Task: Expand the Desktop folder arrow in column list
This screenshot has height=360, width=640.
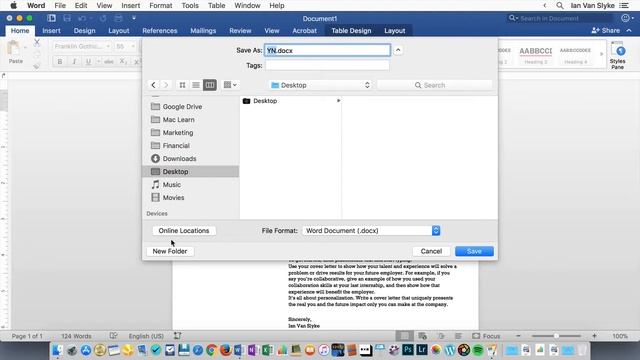Action: click(338, 101)
